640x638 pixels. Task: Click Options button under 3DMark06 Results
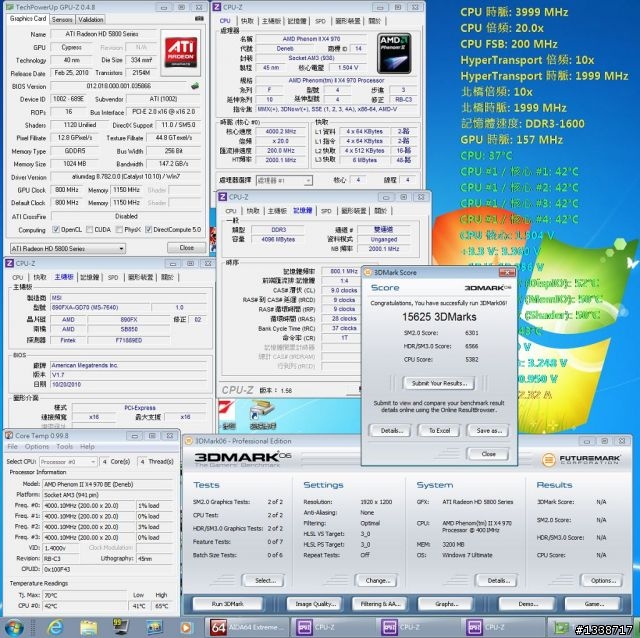click(602, 580)
